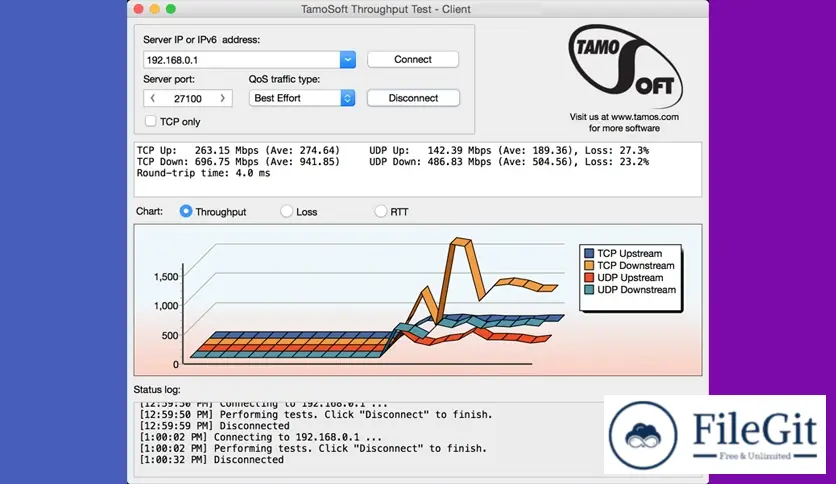Click the TamoSoft Throughput Test window title
Screen dimensions: 836x484
[386, 9]
